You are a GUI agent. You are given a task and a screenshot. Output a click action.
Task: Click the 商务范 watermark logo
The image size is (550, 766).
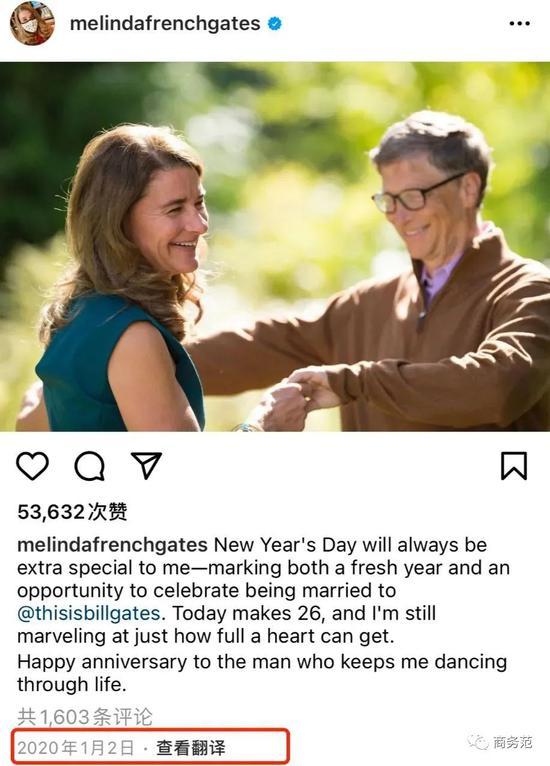click(500, 742)
